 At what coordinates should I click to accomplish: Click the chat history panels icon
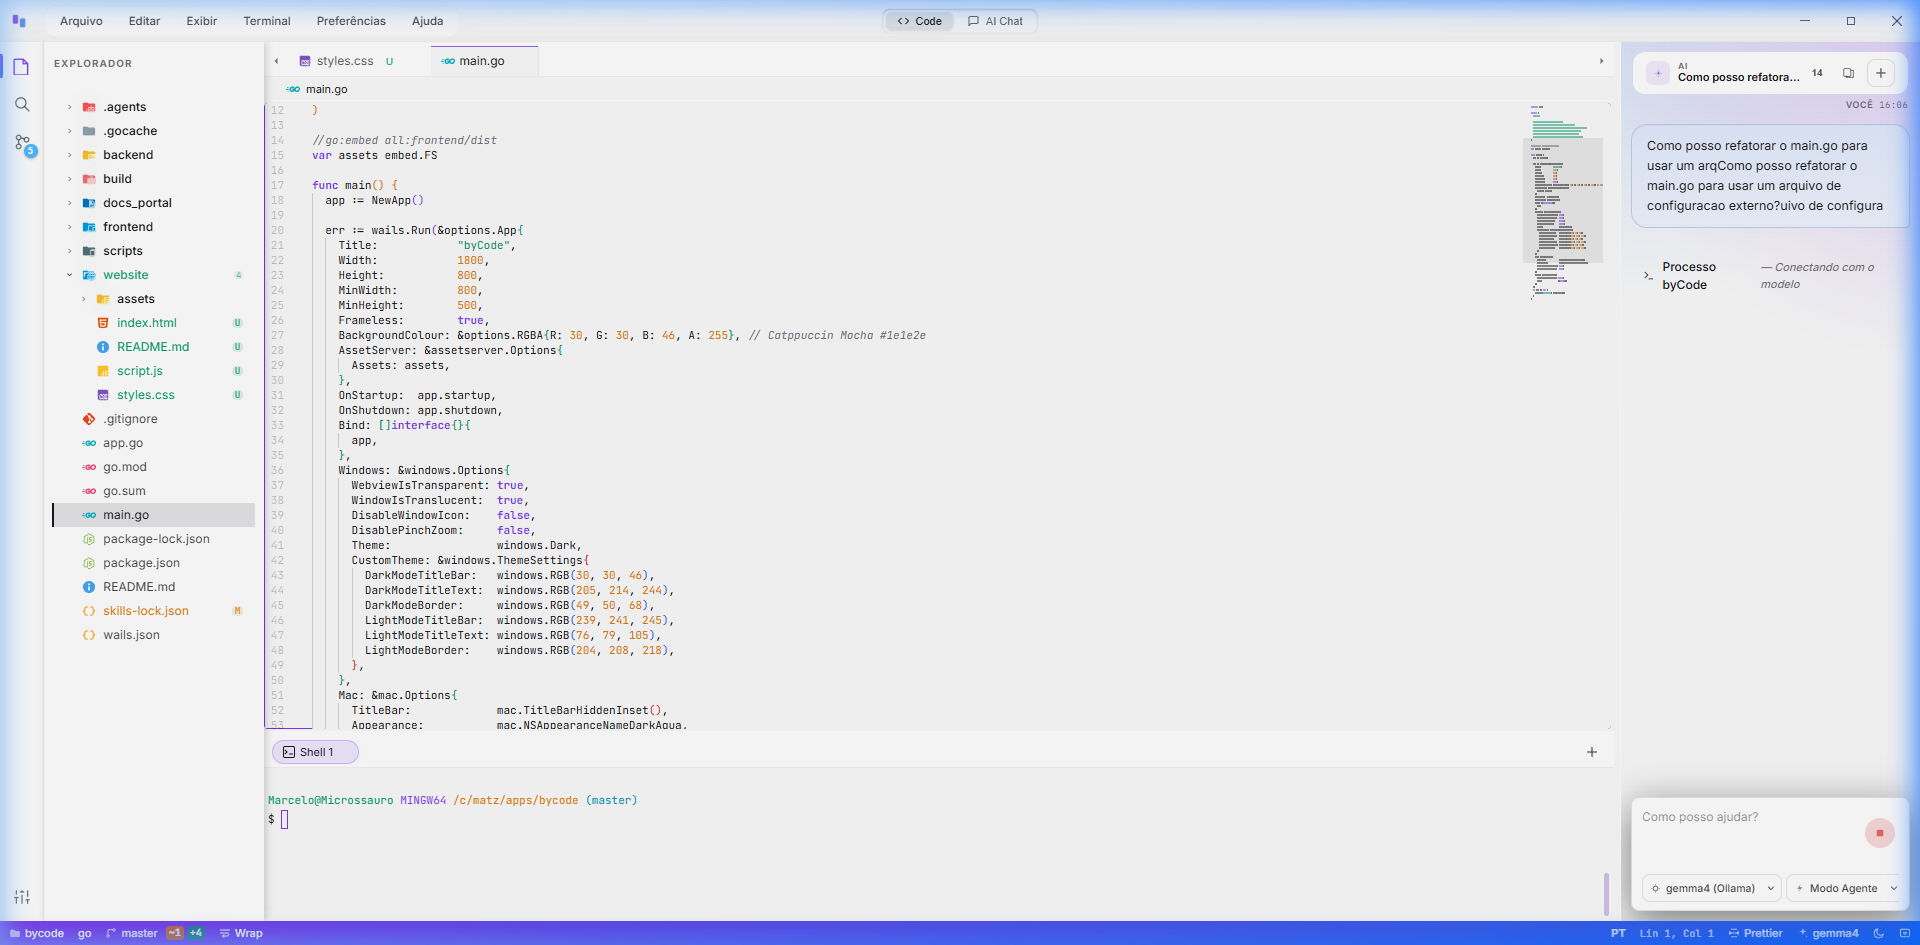(x=1848, y=73)
